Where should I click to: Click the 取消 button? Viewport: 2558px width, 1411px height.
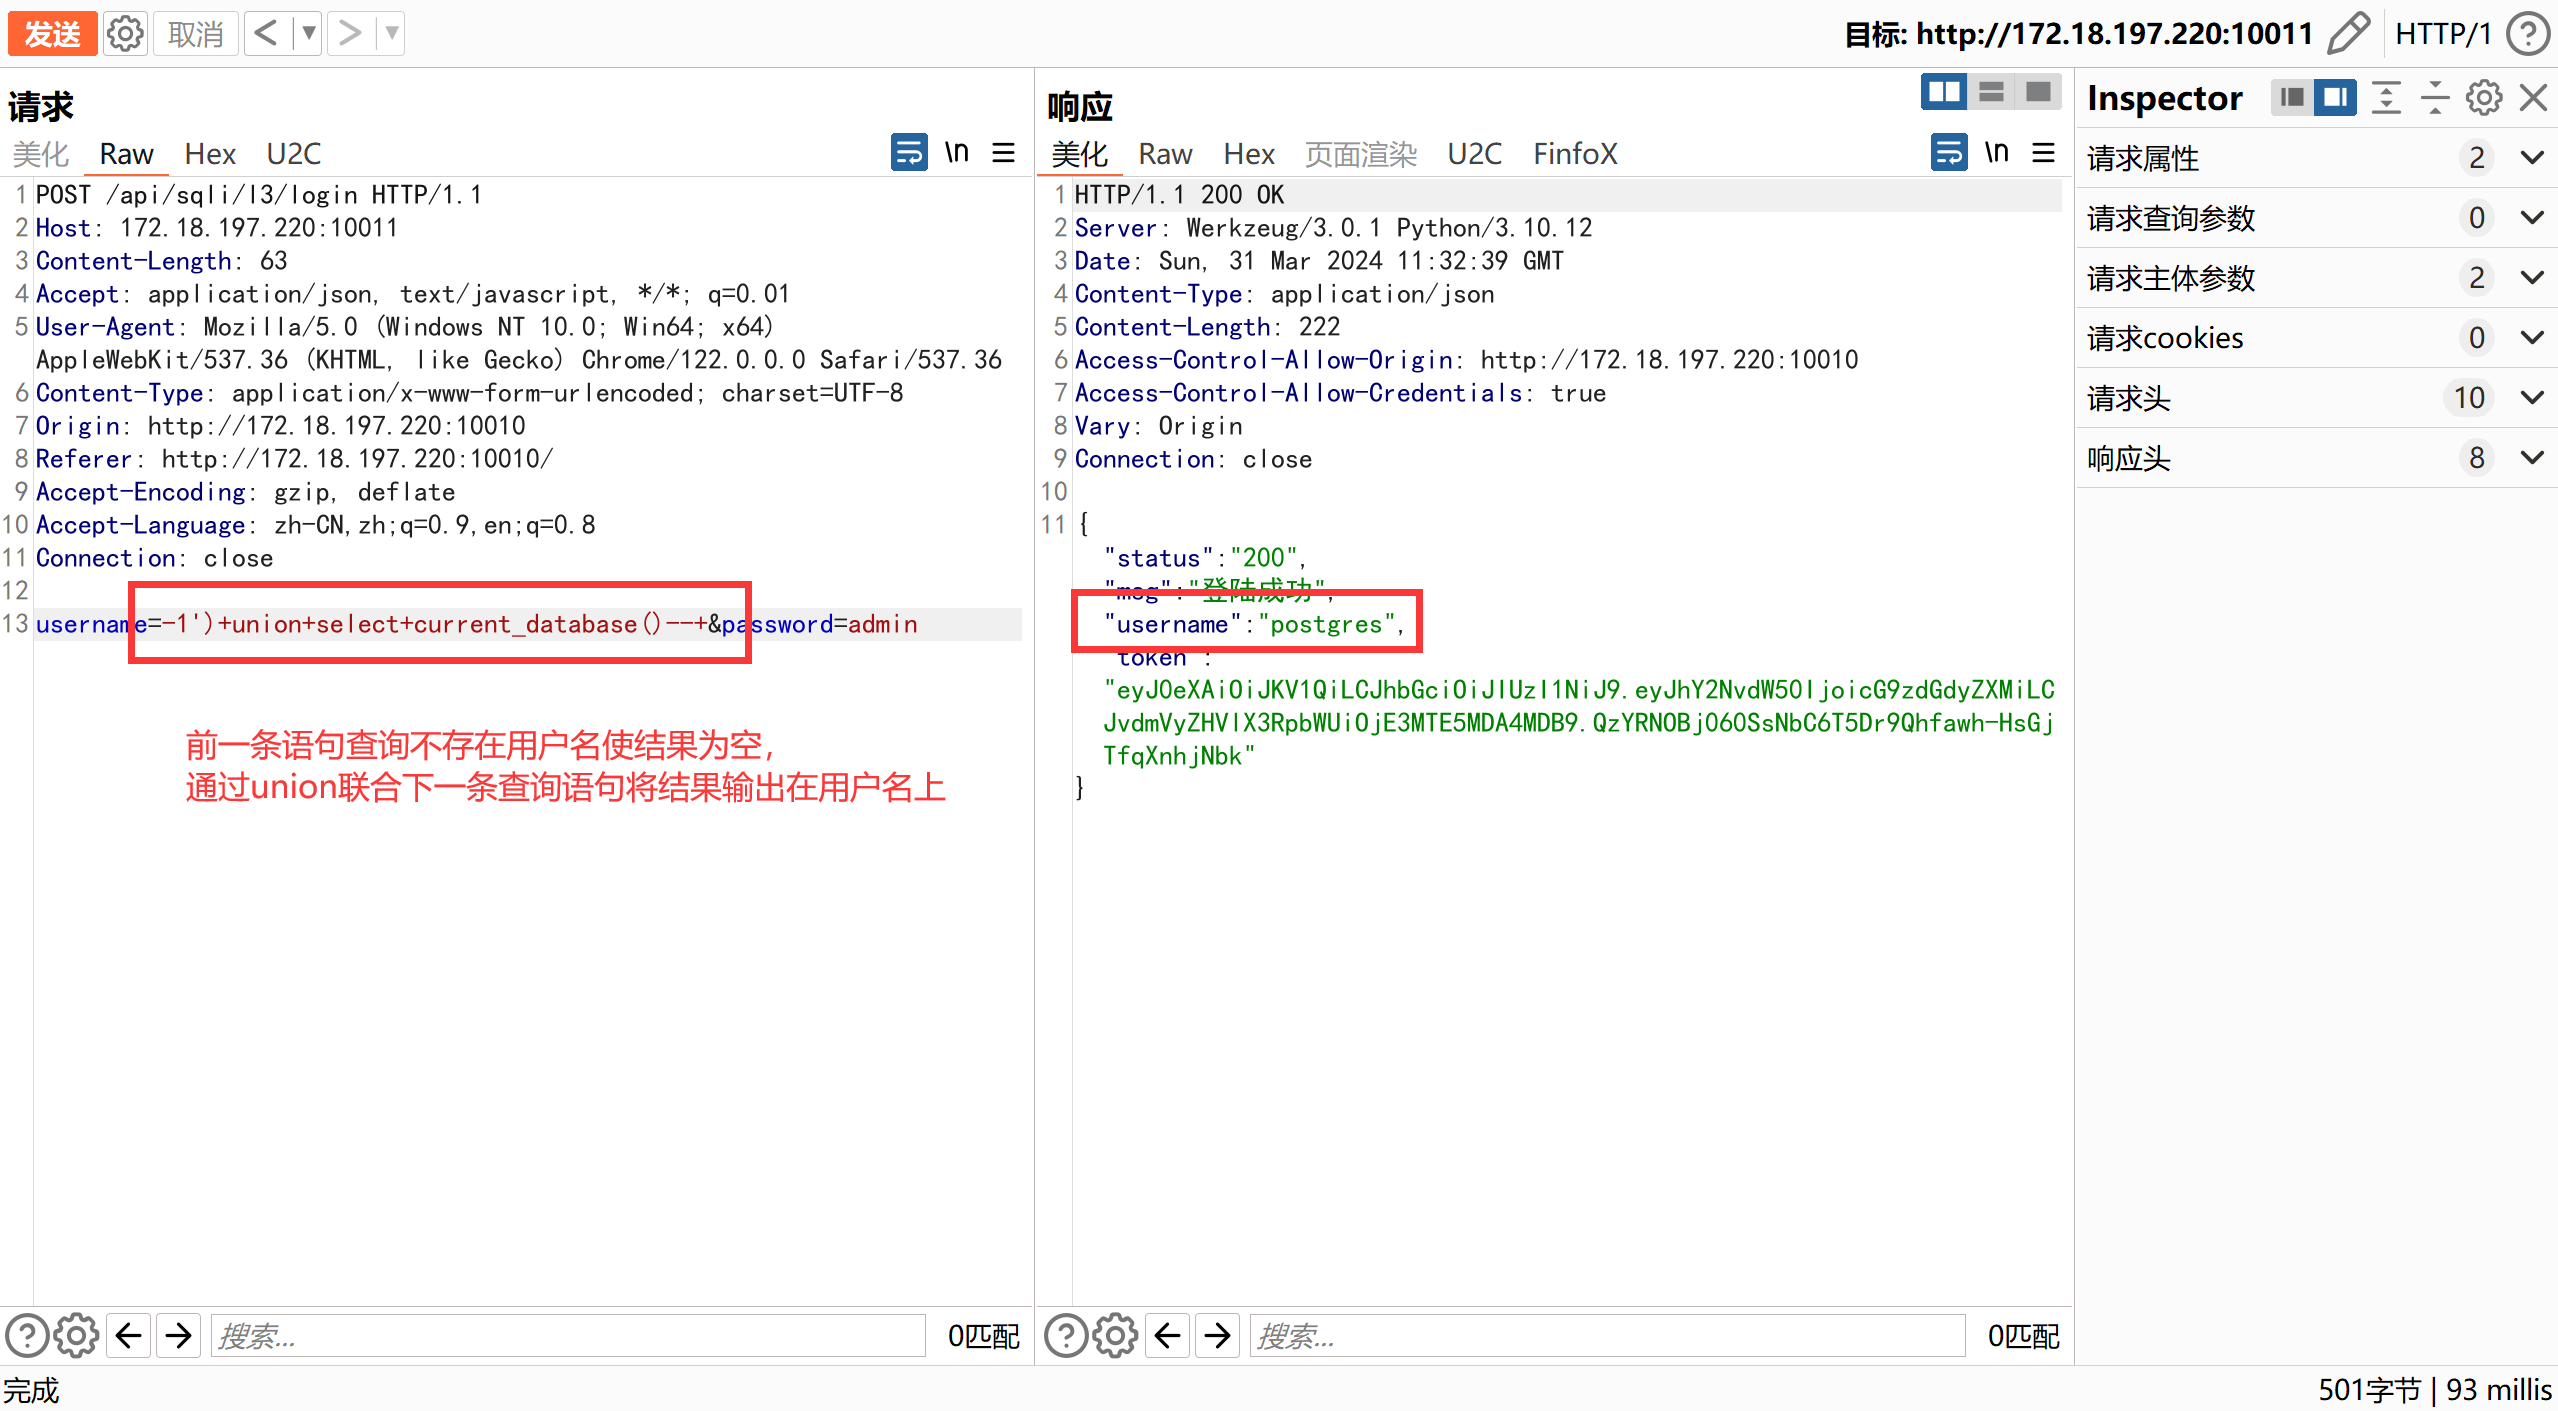pos(195,34)
